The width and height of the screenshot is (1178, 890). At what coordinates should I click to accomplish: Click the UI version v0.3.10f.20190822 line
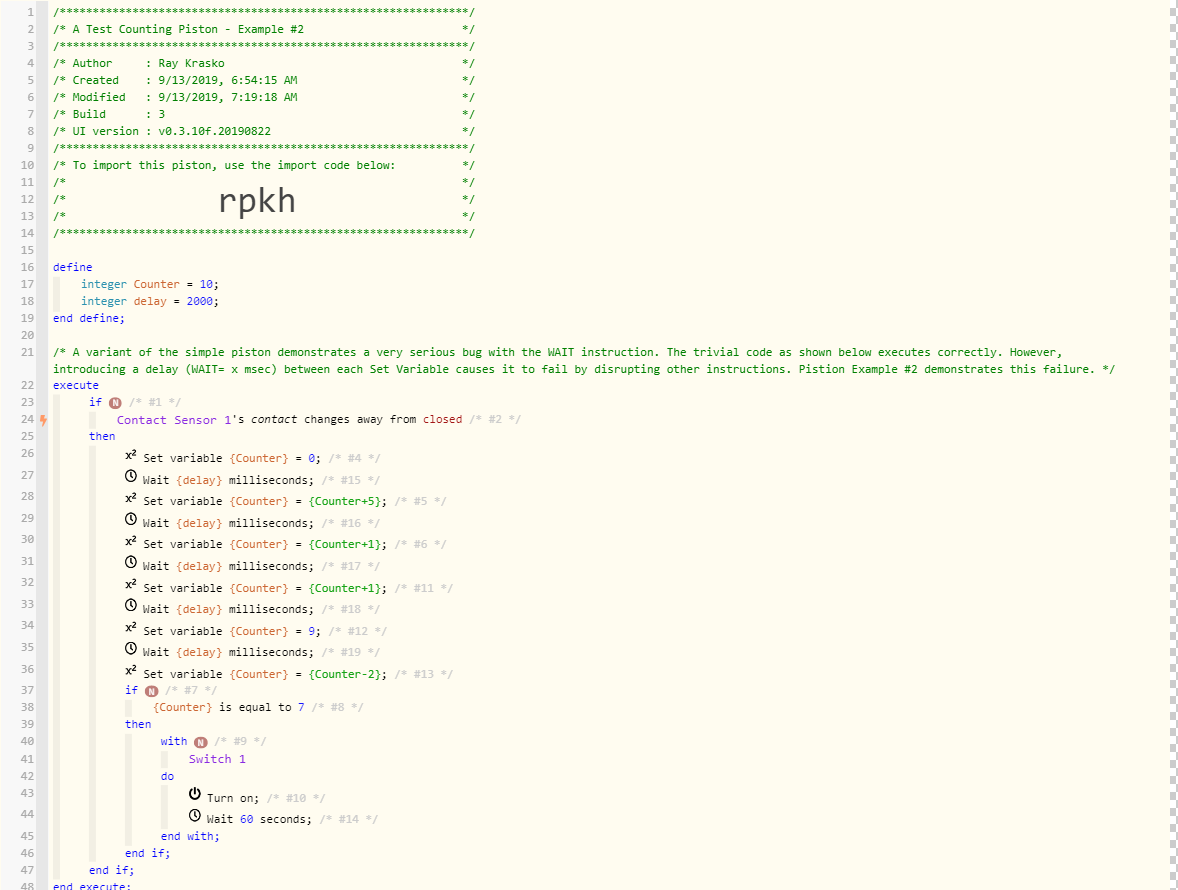point(264,131)
